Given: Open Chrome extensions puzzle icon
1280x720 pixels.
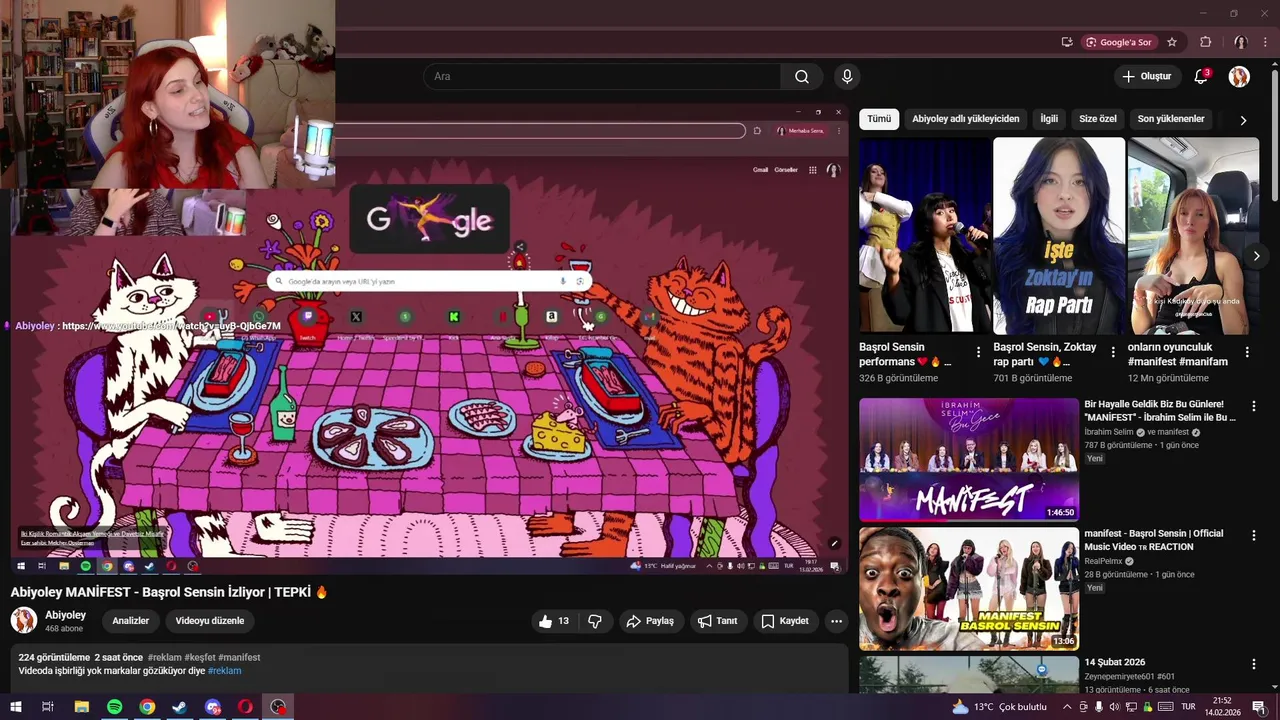Looking at the screenshot, I should [x=1205, y=42].
